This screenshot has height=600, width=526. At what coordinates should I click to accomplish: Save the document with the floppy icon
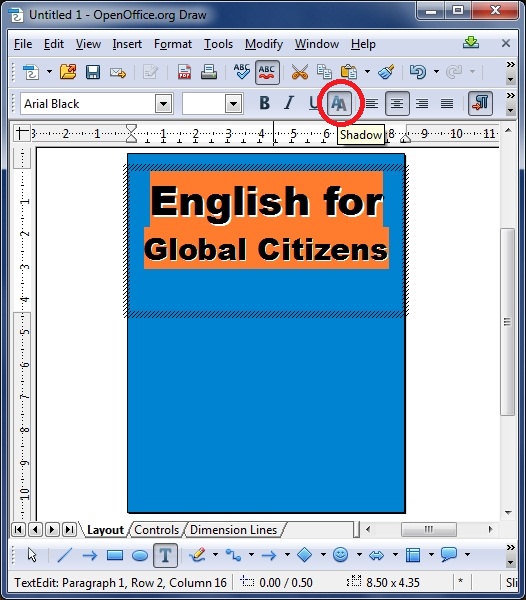point(93,72)
